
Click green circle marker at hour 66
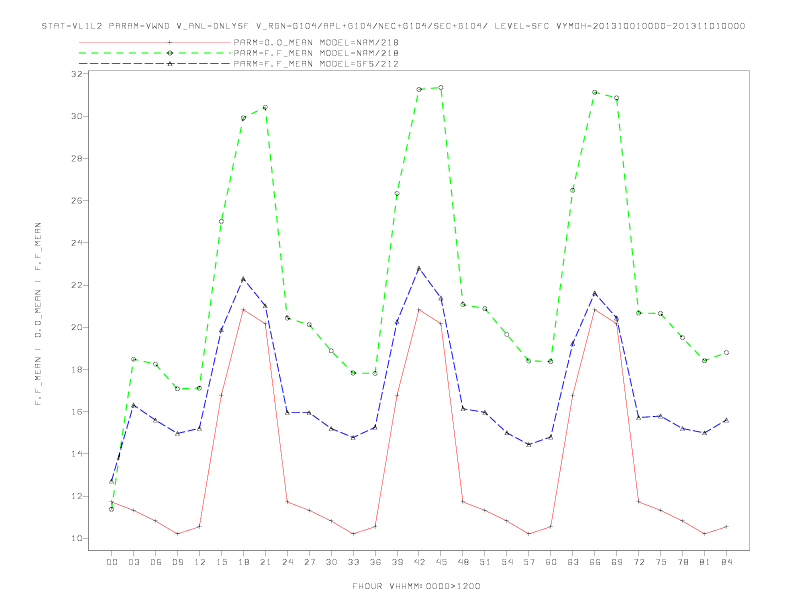tap(595, 92)
